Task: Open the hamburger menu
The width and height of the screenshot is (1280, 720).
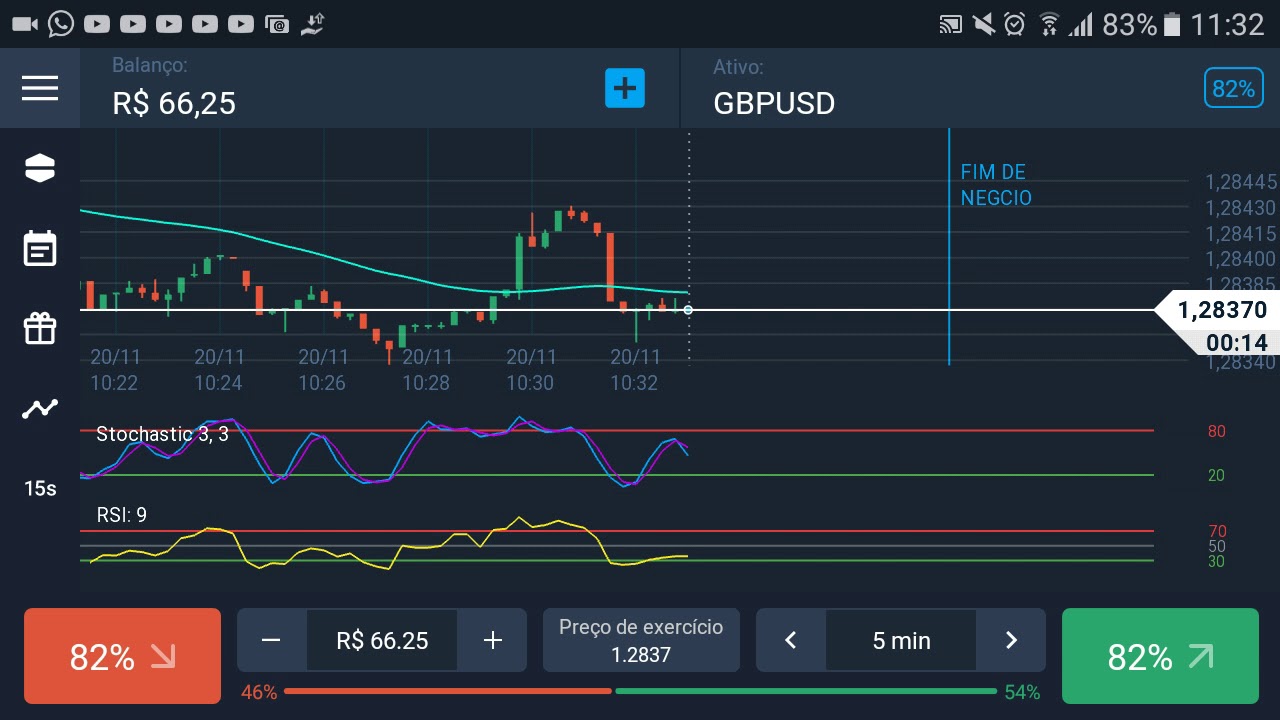Action: click(40, 88)
